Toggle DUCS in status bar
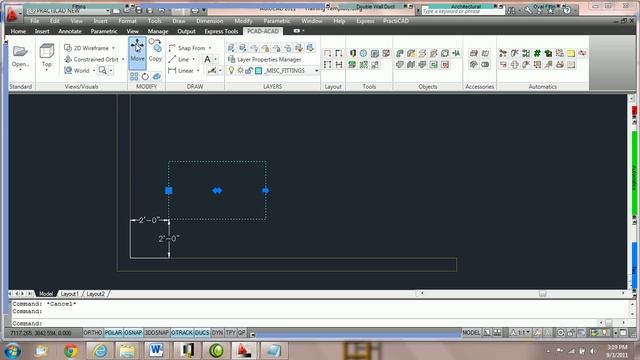Screen dimensions: 640x360 [202, 333]
